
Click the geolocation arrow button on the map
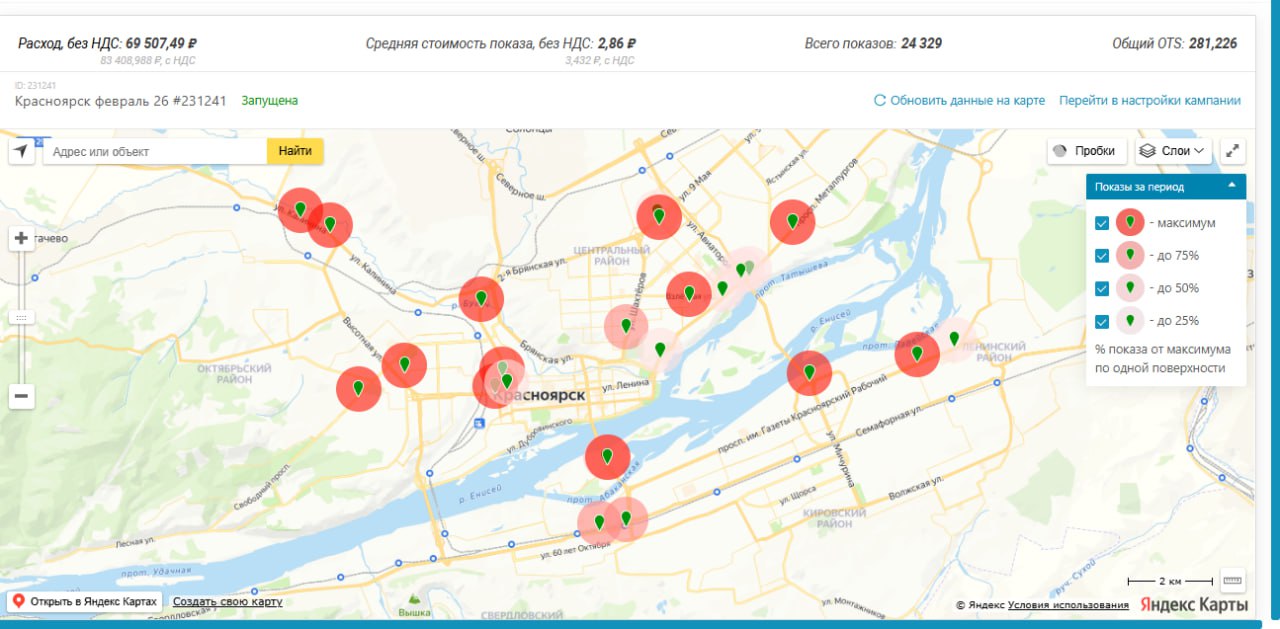click(21, 151)
